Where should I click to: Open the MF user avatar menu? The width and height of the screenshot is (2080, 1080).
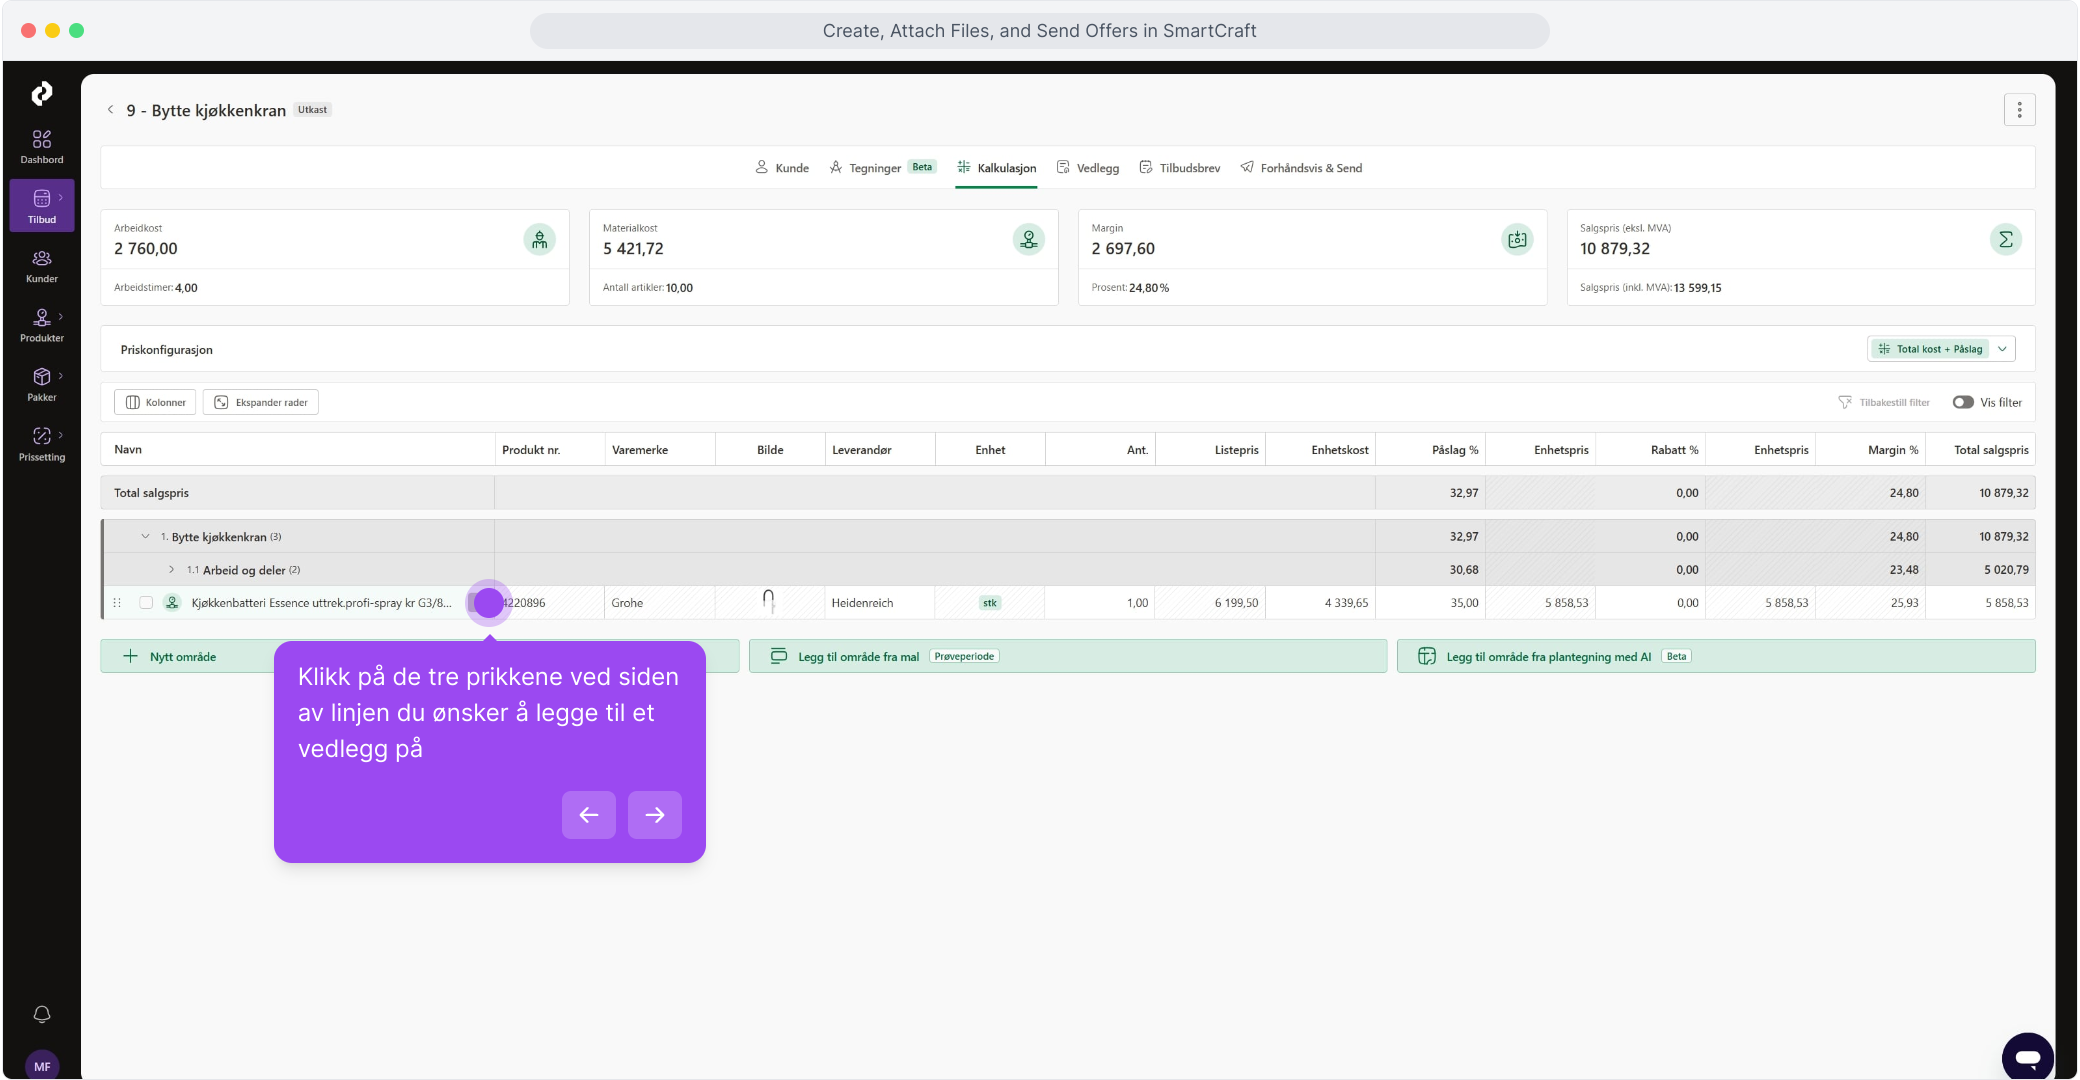click(42, 1066)
